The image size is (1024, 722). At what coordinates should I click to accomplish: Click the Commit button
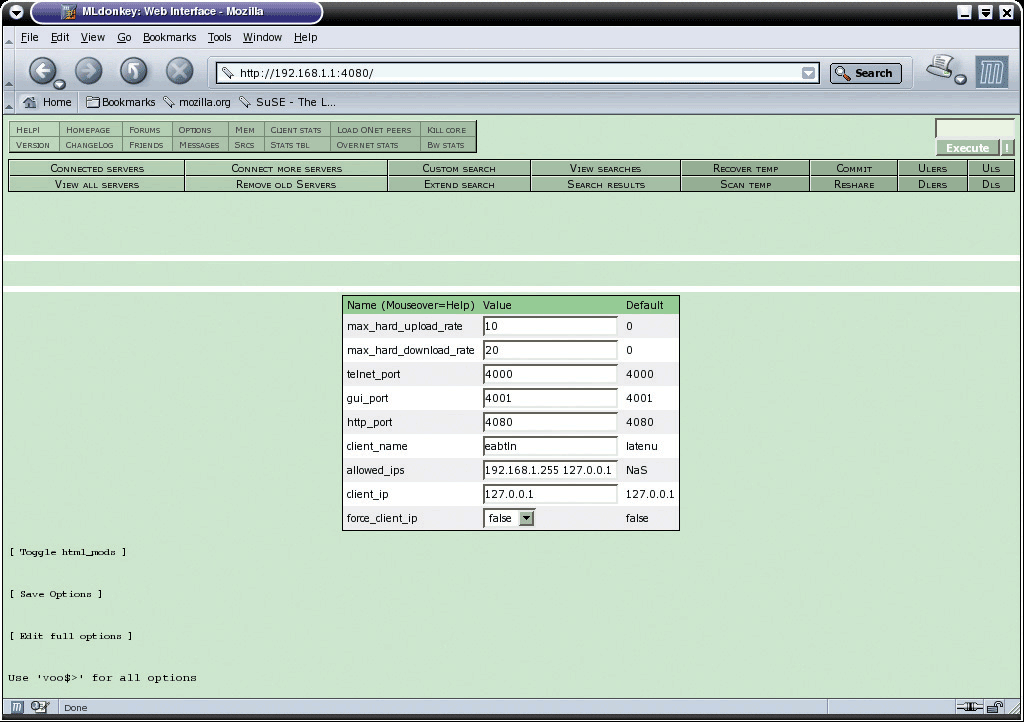(x=854, y=168)
